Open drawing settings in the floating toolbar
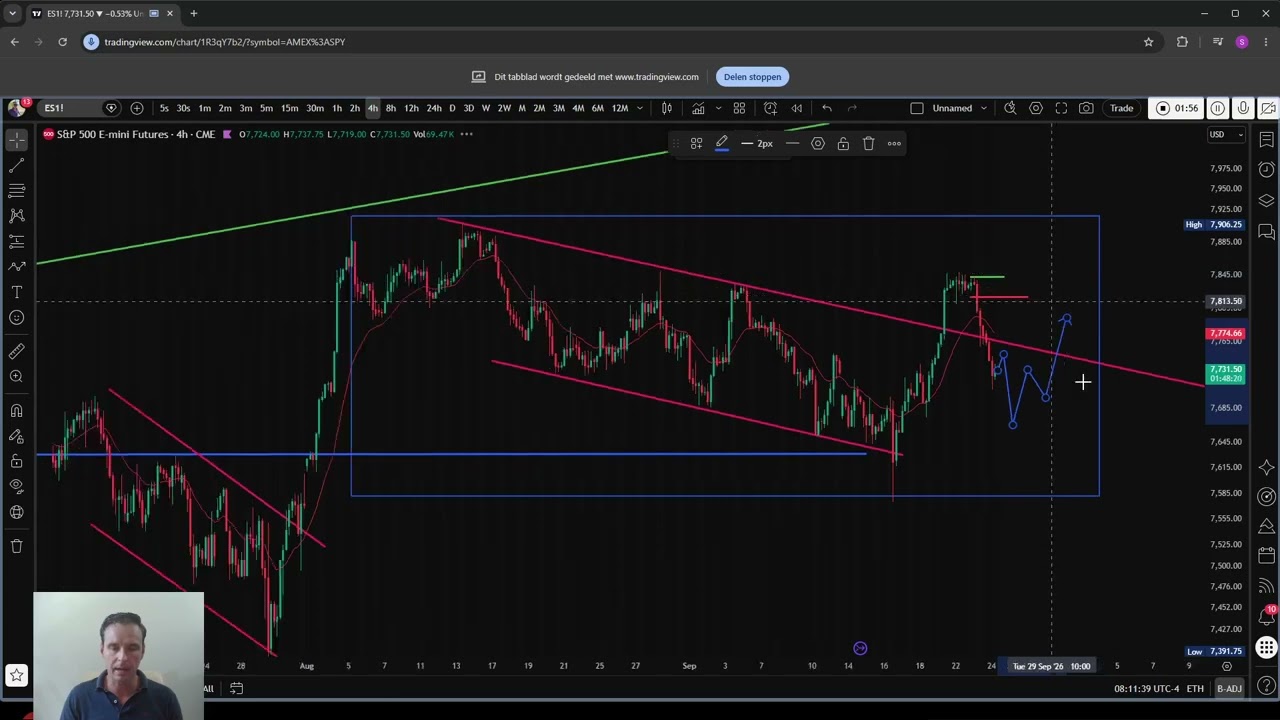This screenshot has height=720, width=1280. [x=818, y=143]
